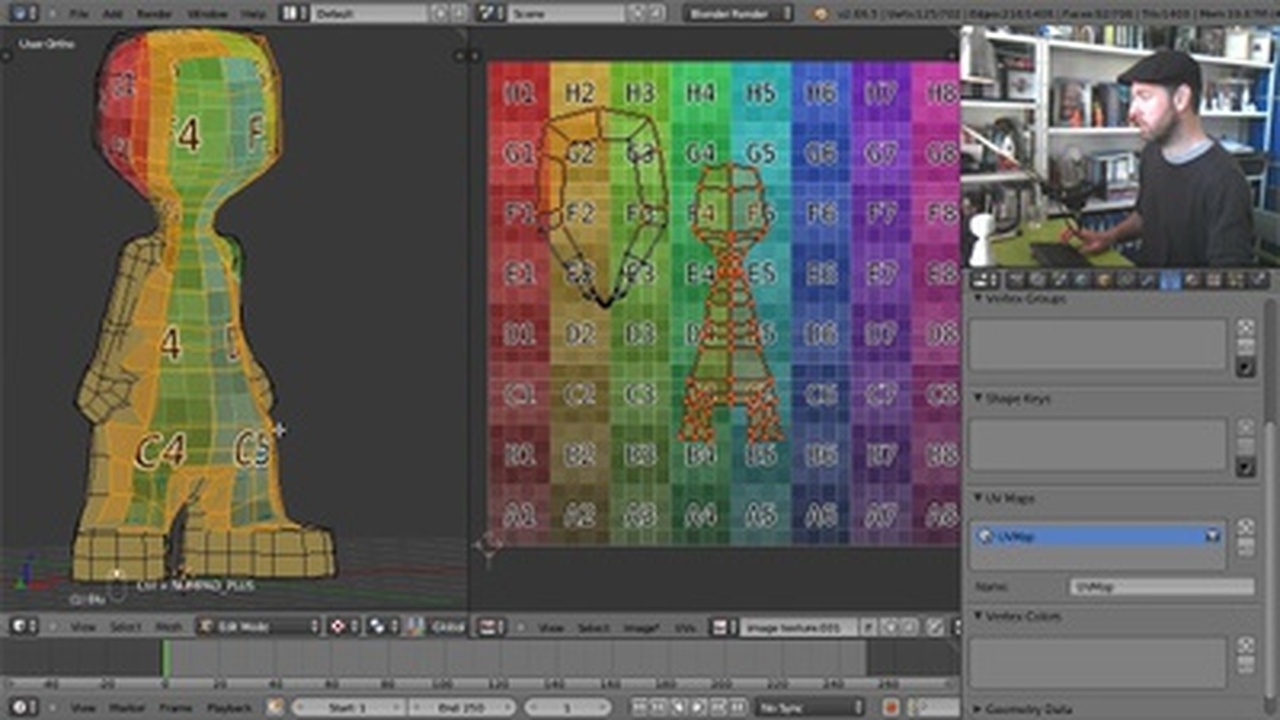1280x720 pixels.
Task: Click the End 250 frame field
Action: click(461, 707)
